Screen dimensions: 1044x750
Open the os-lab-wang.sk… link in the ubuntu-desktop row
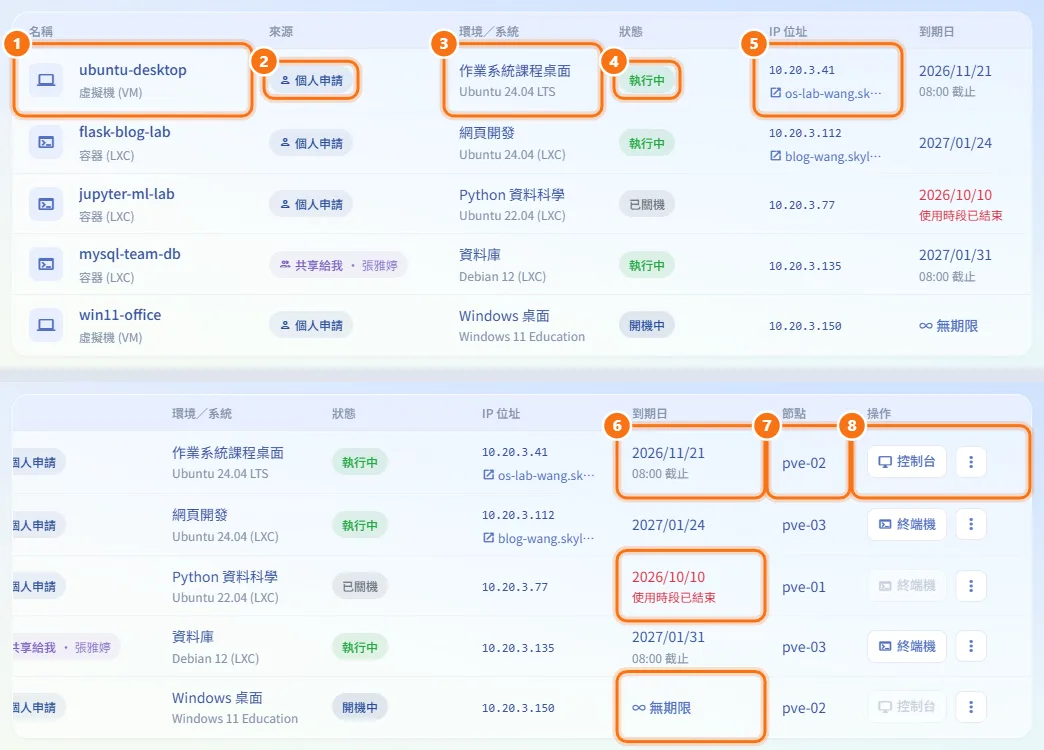coord(826,93)
